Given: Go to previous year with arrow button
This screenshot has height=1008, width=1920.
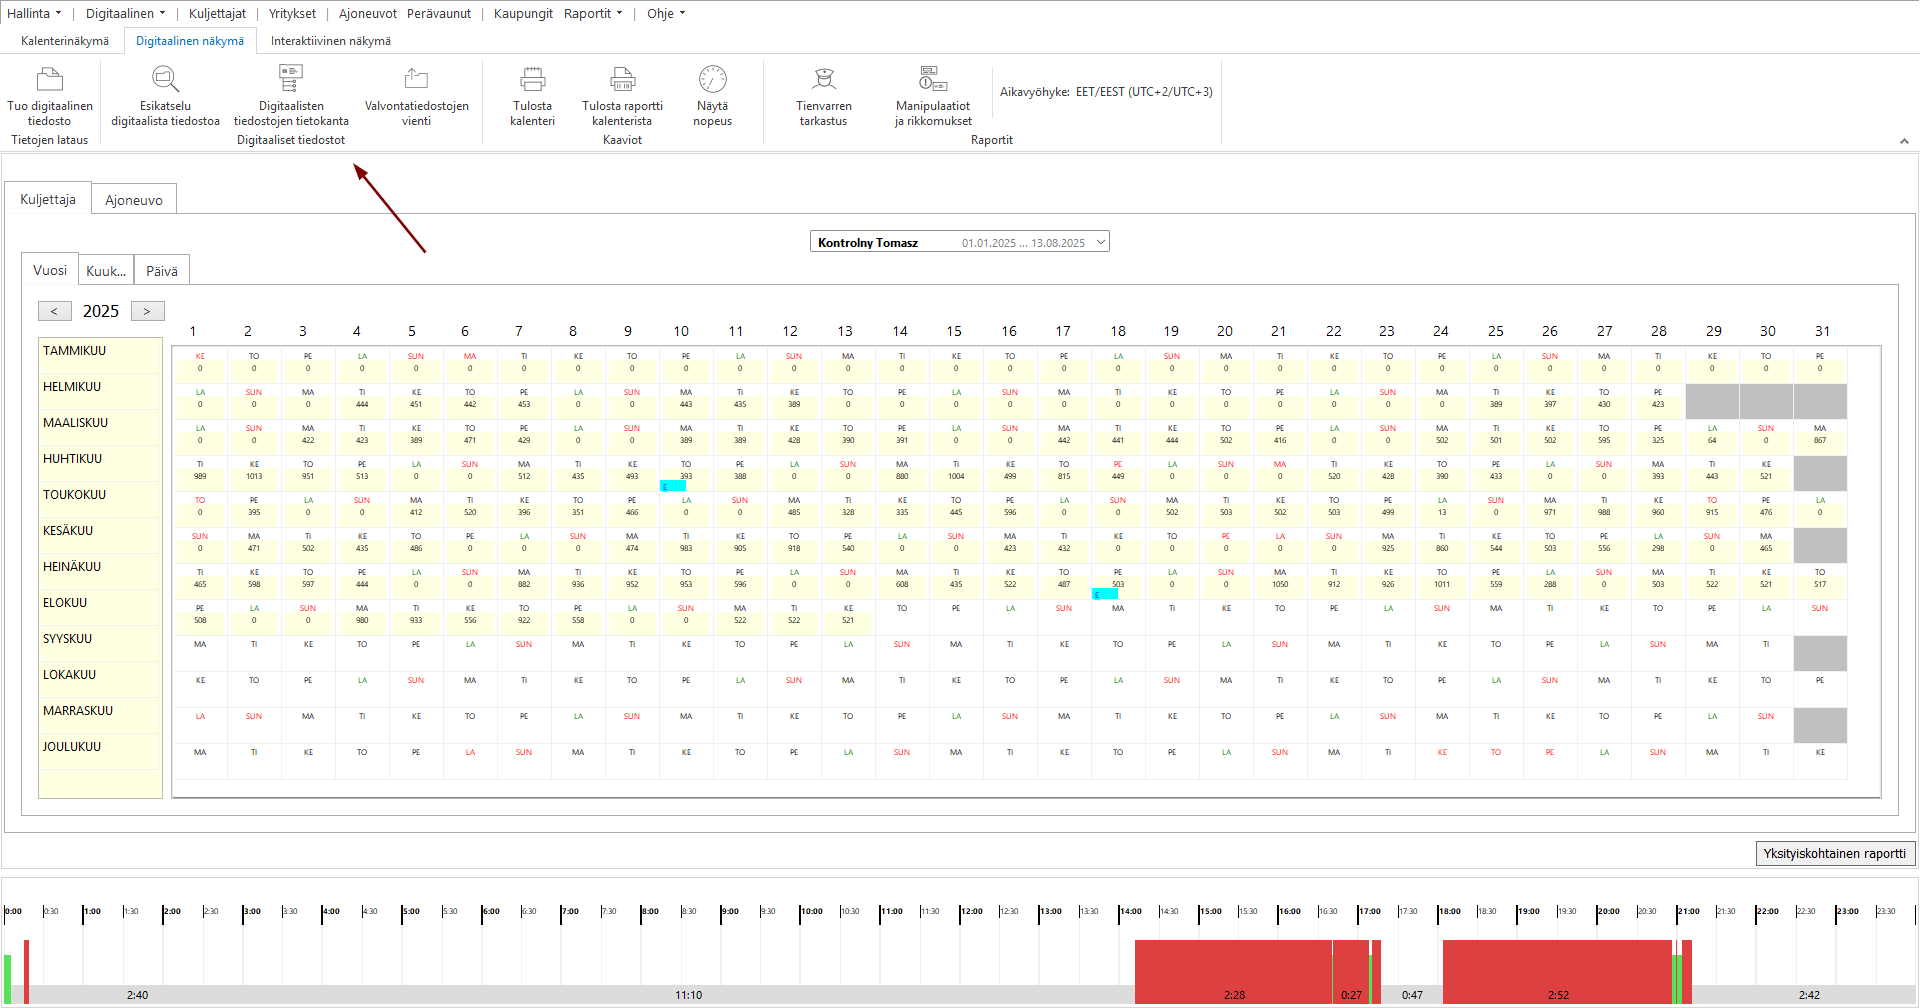Looking at the screenshot, I should [54, 311].
